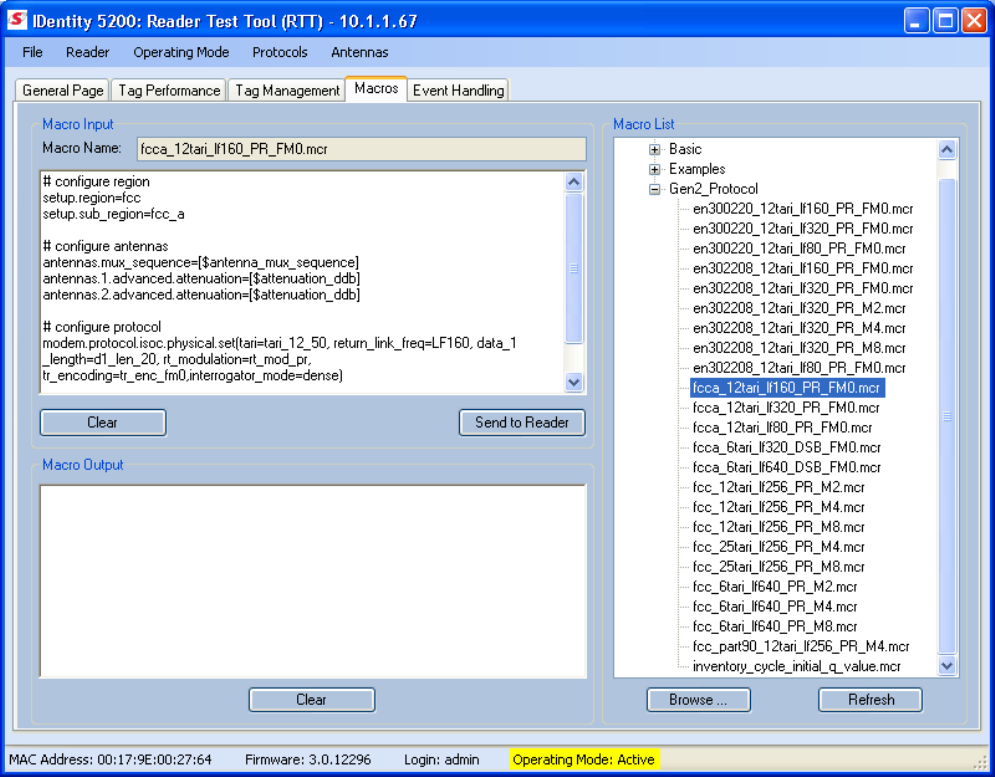This screenshot has height=777, width=995.
Task: Click inside the Macro Output text area
Action: pos(313,581)
